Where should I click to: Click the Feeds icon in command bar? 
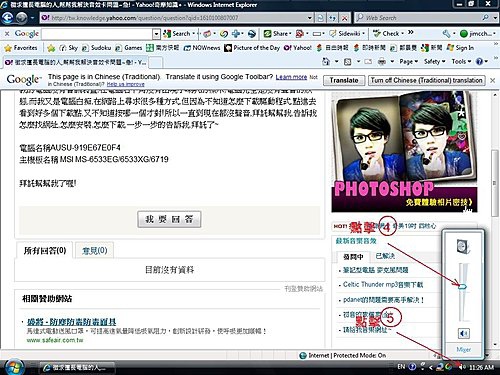coord(348,61)
